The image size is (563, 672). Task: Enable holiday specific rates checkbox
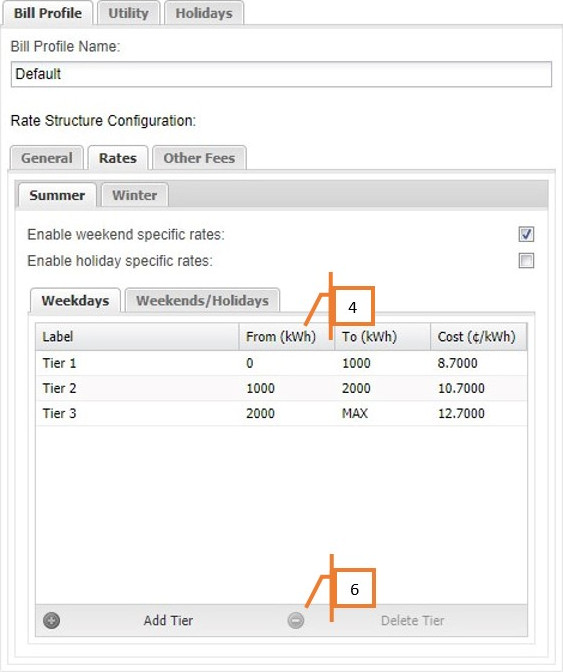point(526,261)
